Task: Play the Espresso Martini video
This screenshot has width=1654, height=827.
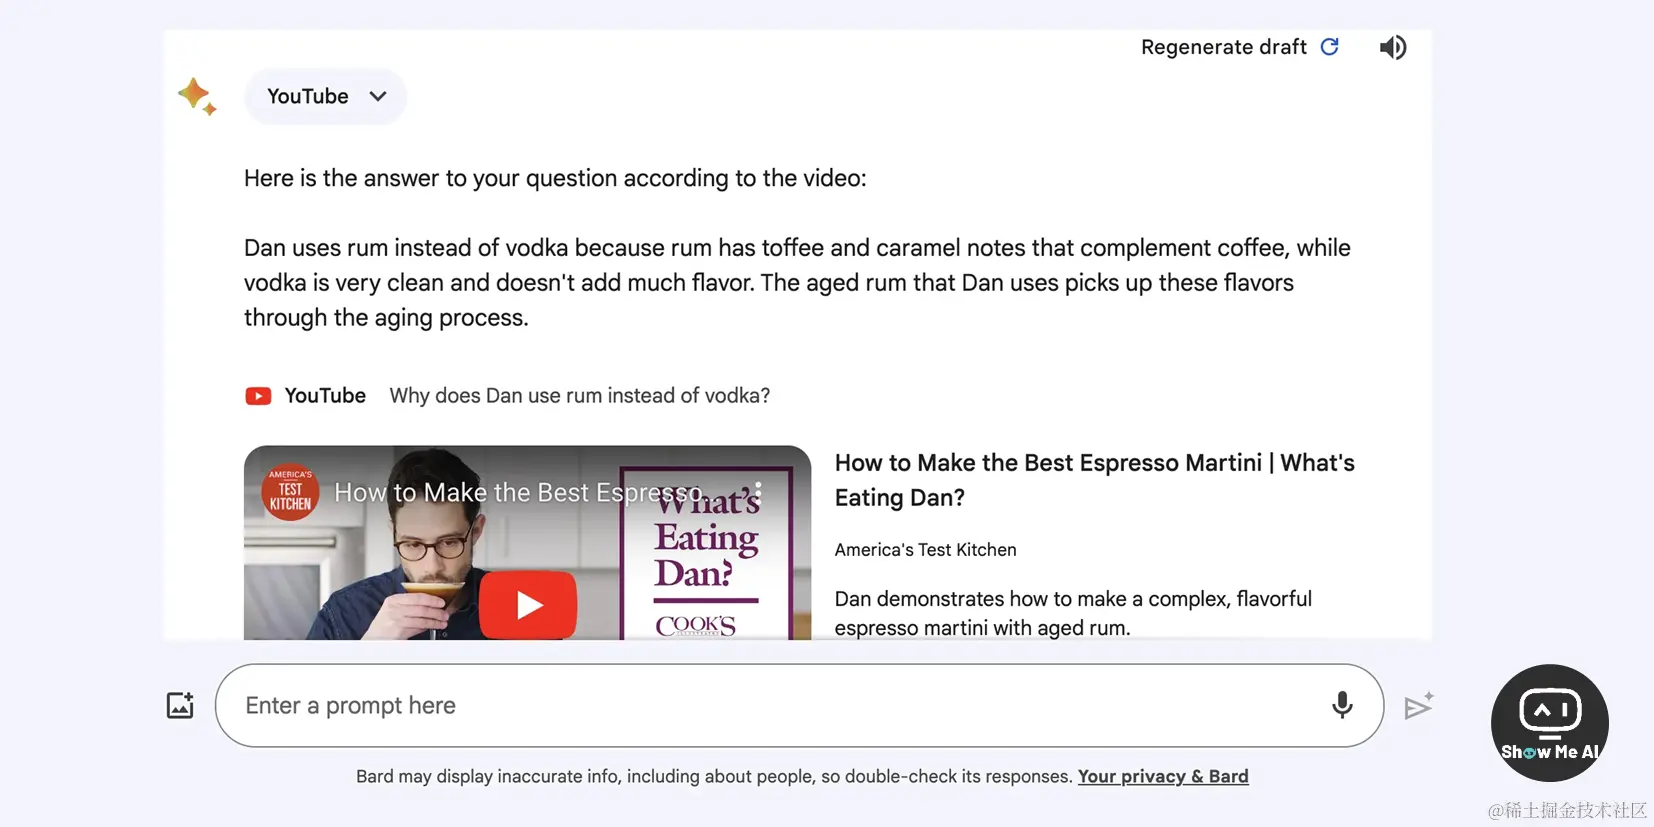Action: pyautogui.click(x=528, y=604)
